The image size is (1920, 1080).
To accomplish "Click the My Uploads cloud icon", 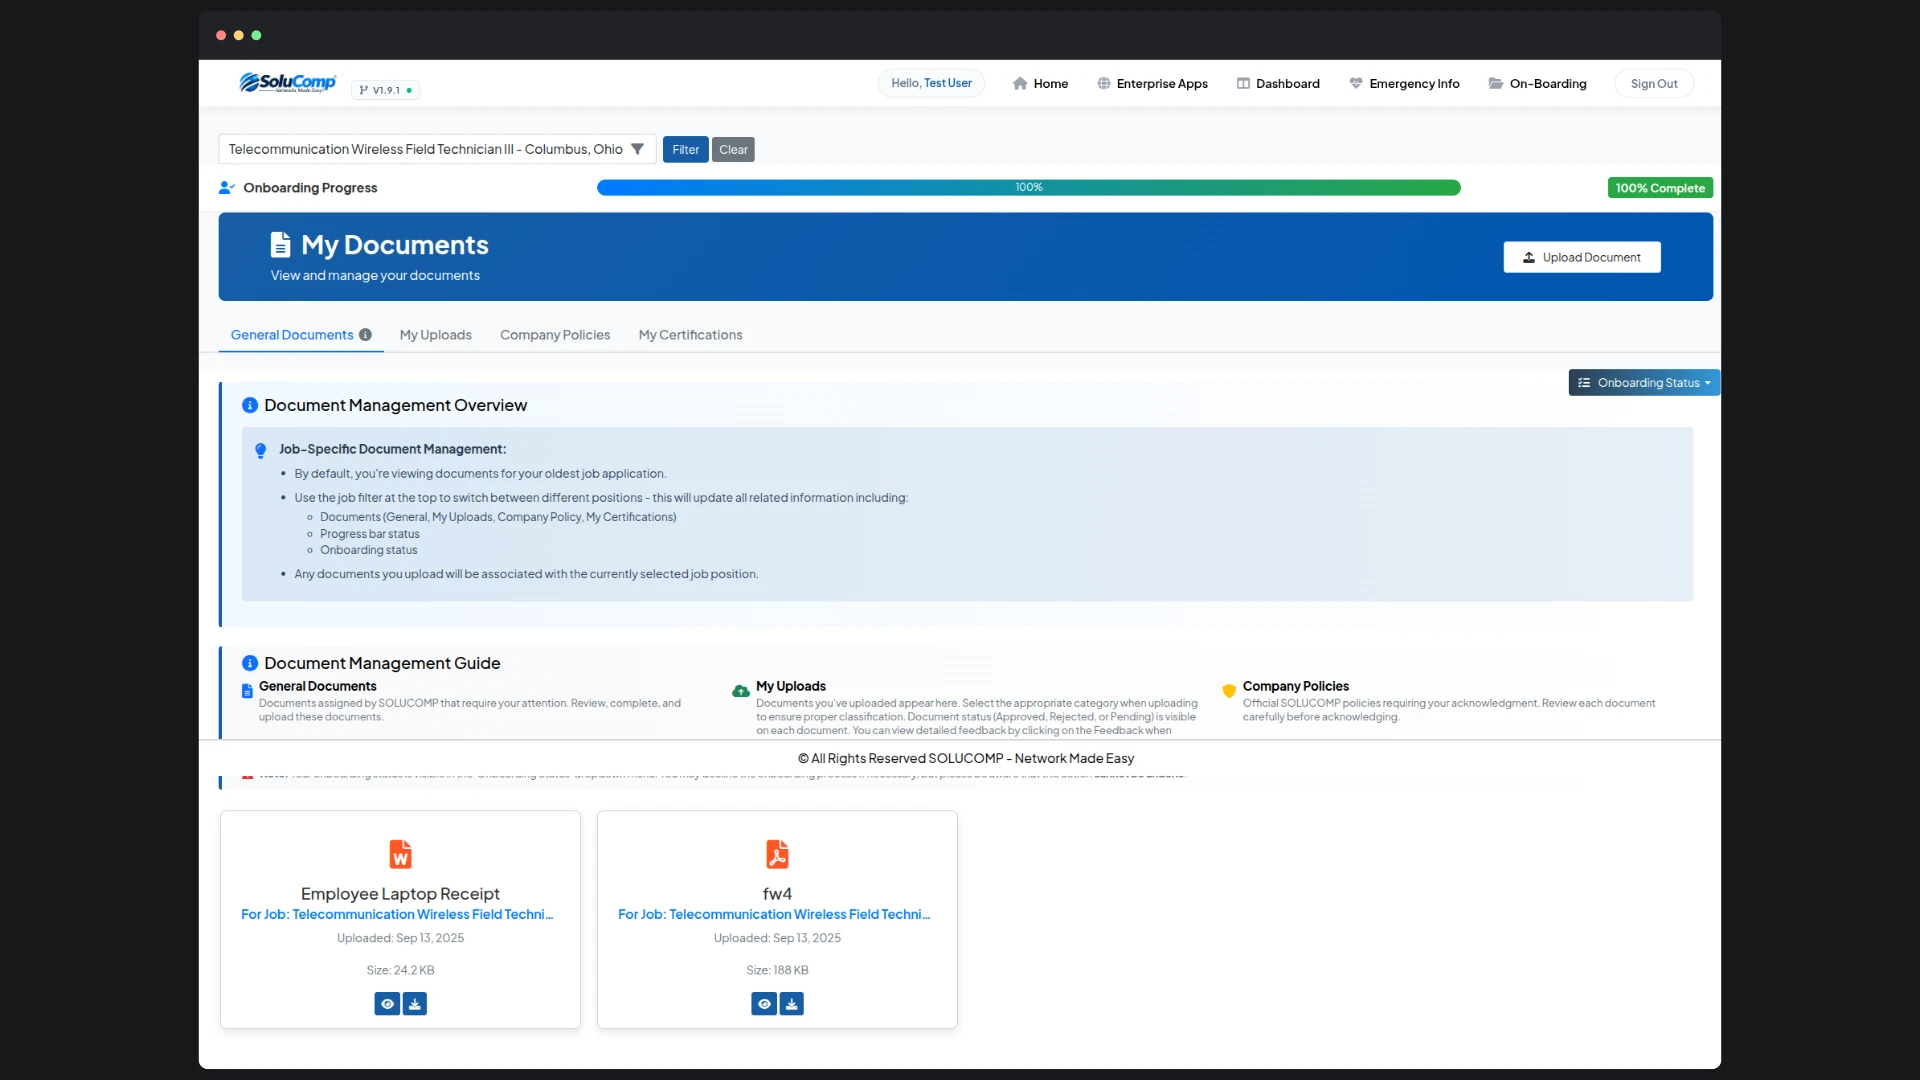I will pos(741,691).
